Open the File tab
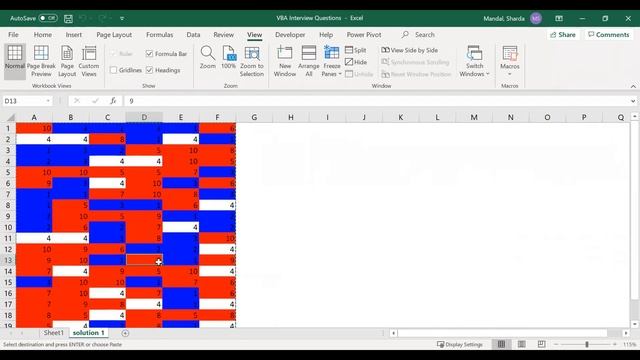This screenshot has width=640, height=360. click(x=13, y=35)
